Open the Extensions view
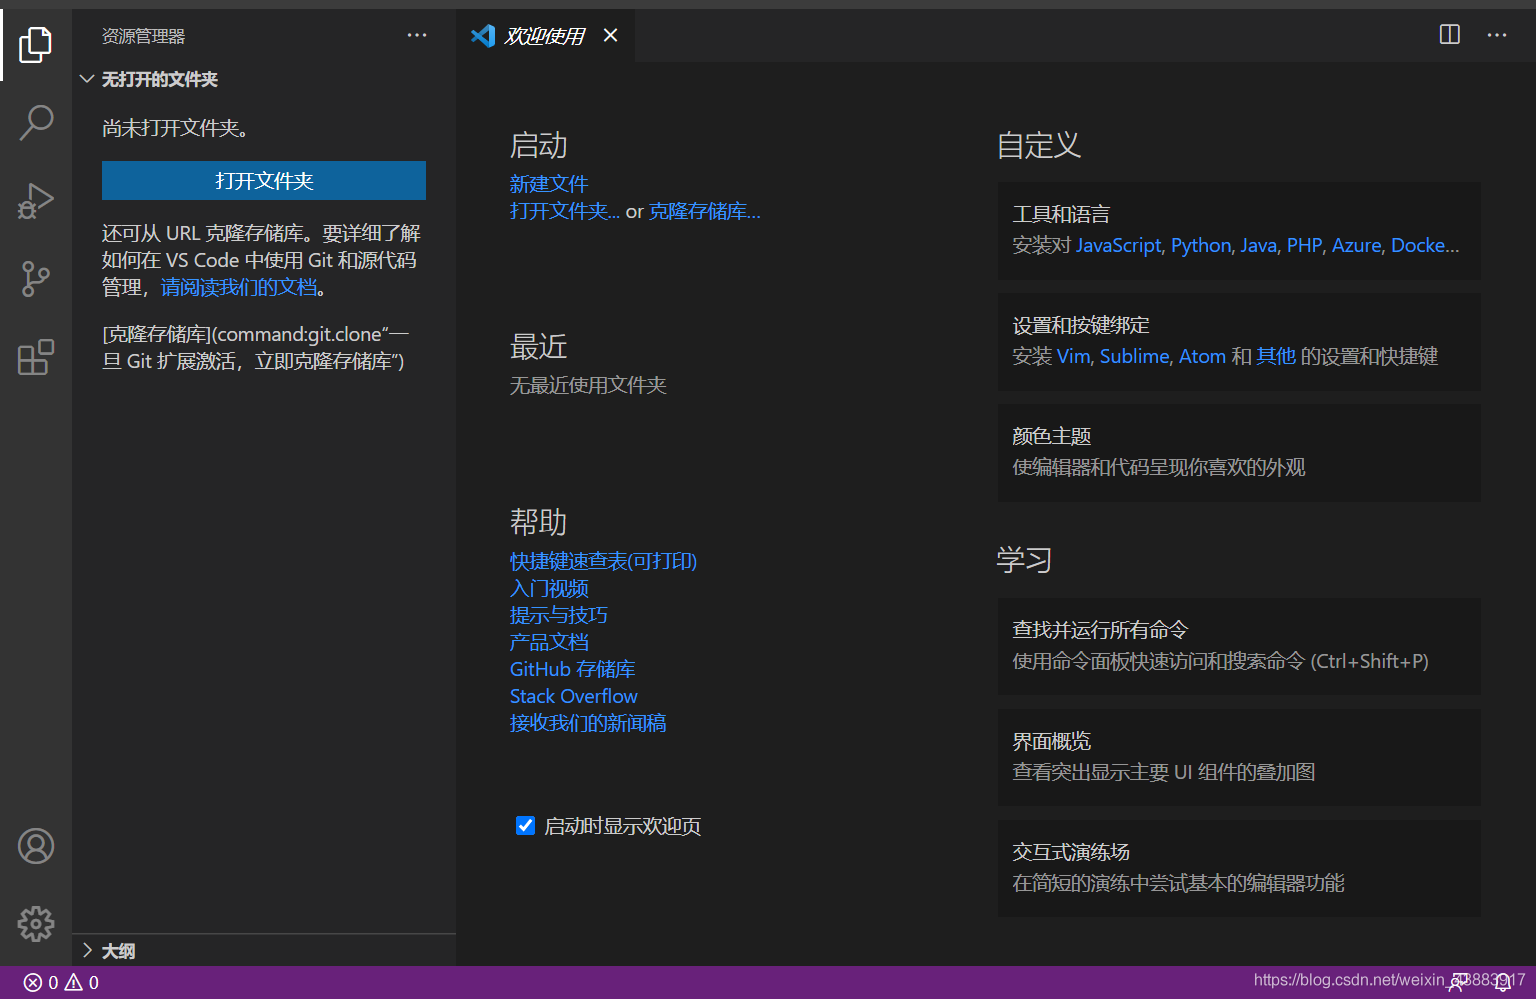Screen dimensions: 1536x999 (x=36, y=357)
